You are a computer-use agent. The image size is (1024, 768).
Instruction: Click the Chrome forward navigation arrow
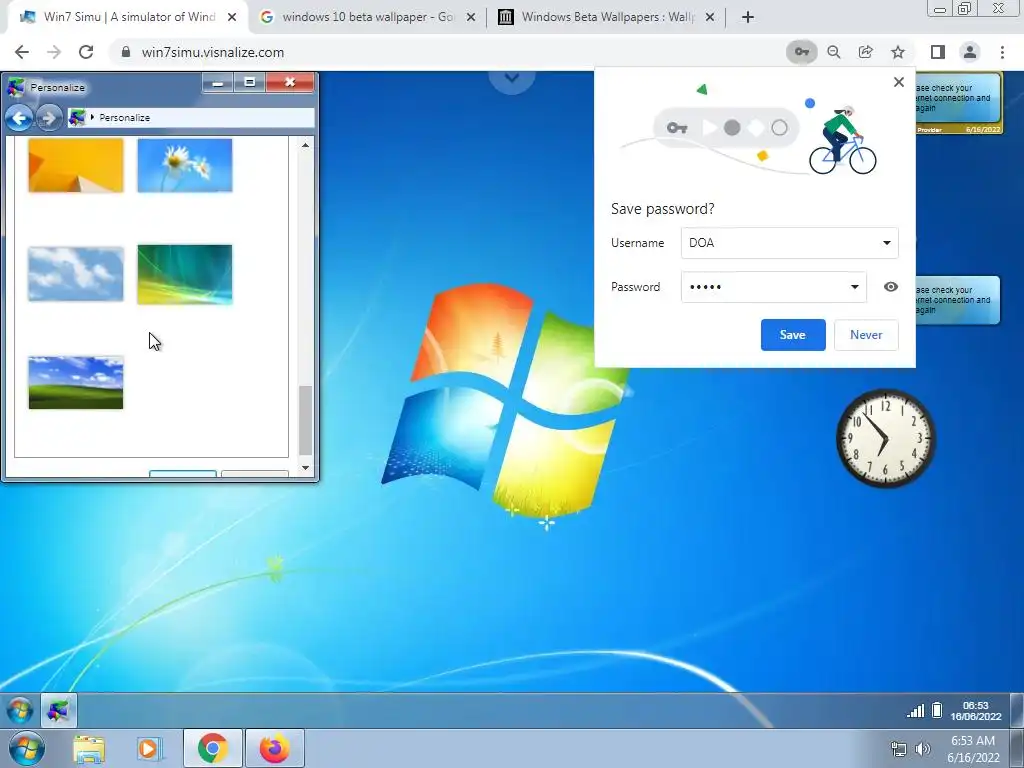click(x=54, y=52)
